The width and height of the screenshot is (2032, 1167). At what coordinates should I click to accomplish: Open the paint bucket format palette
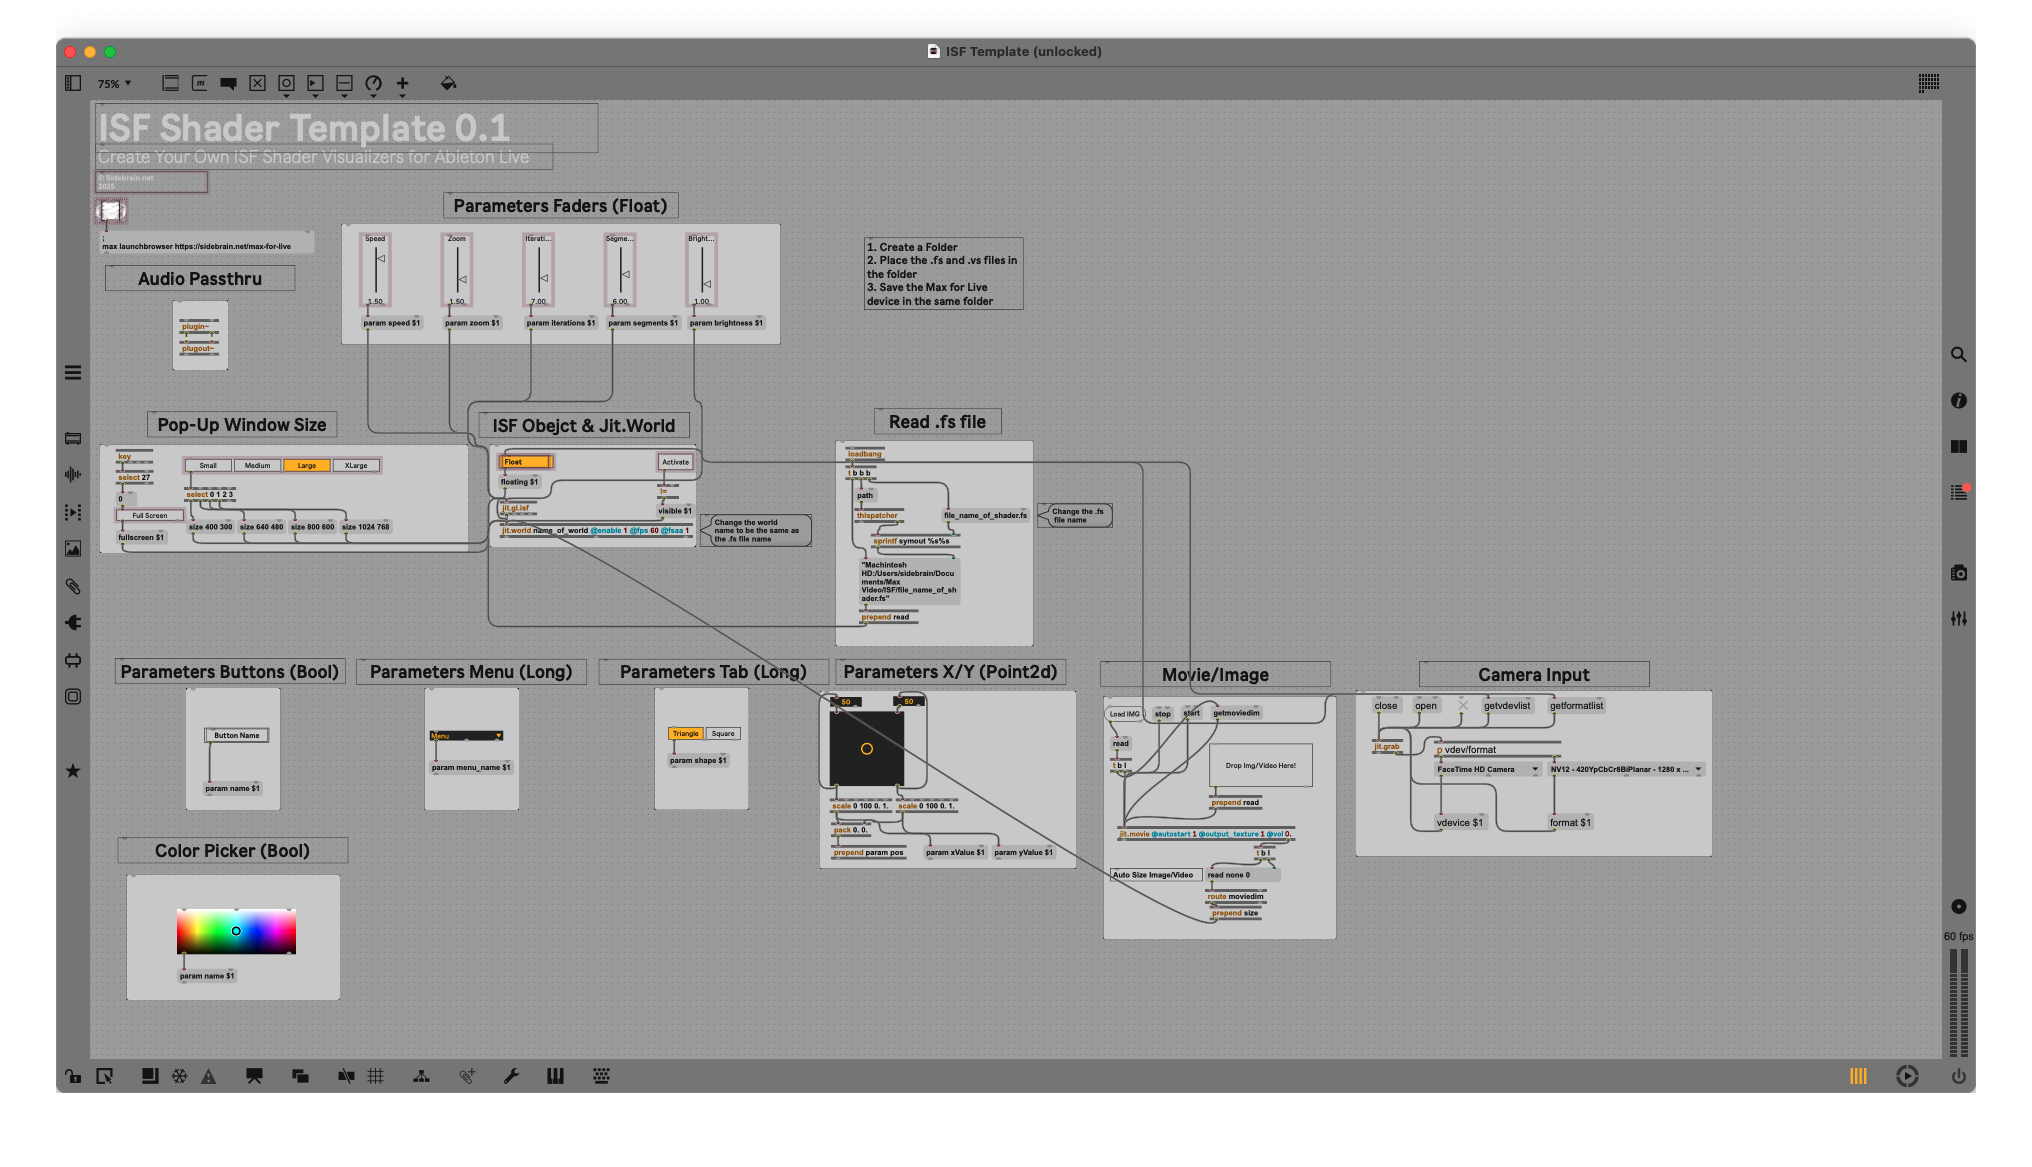coord(448,84)
